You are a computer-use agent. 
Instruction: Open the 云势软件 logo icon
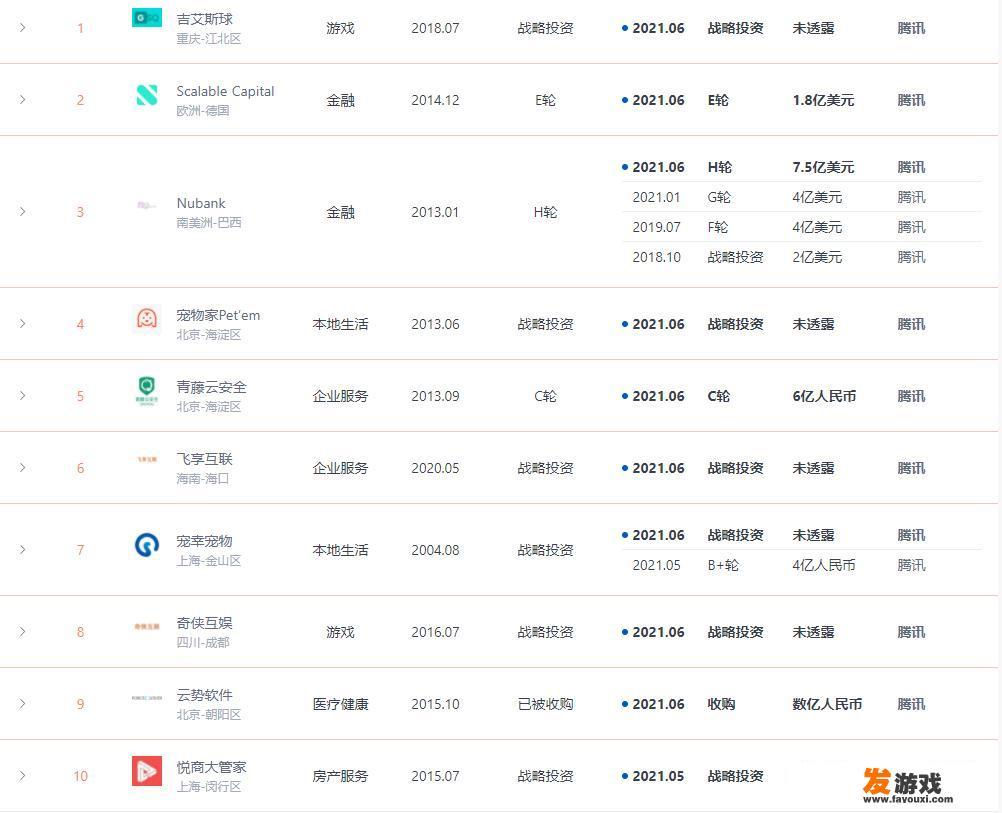[146, 698]
